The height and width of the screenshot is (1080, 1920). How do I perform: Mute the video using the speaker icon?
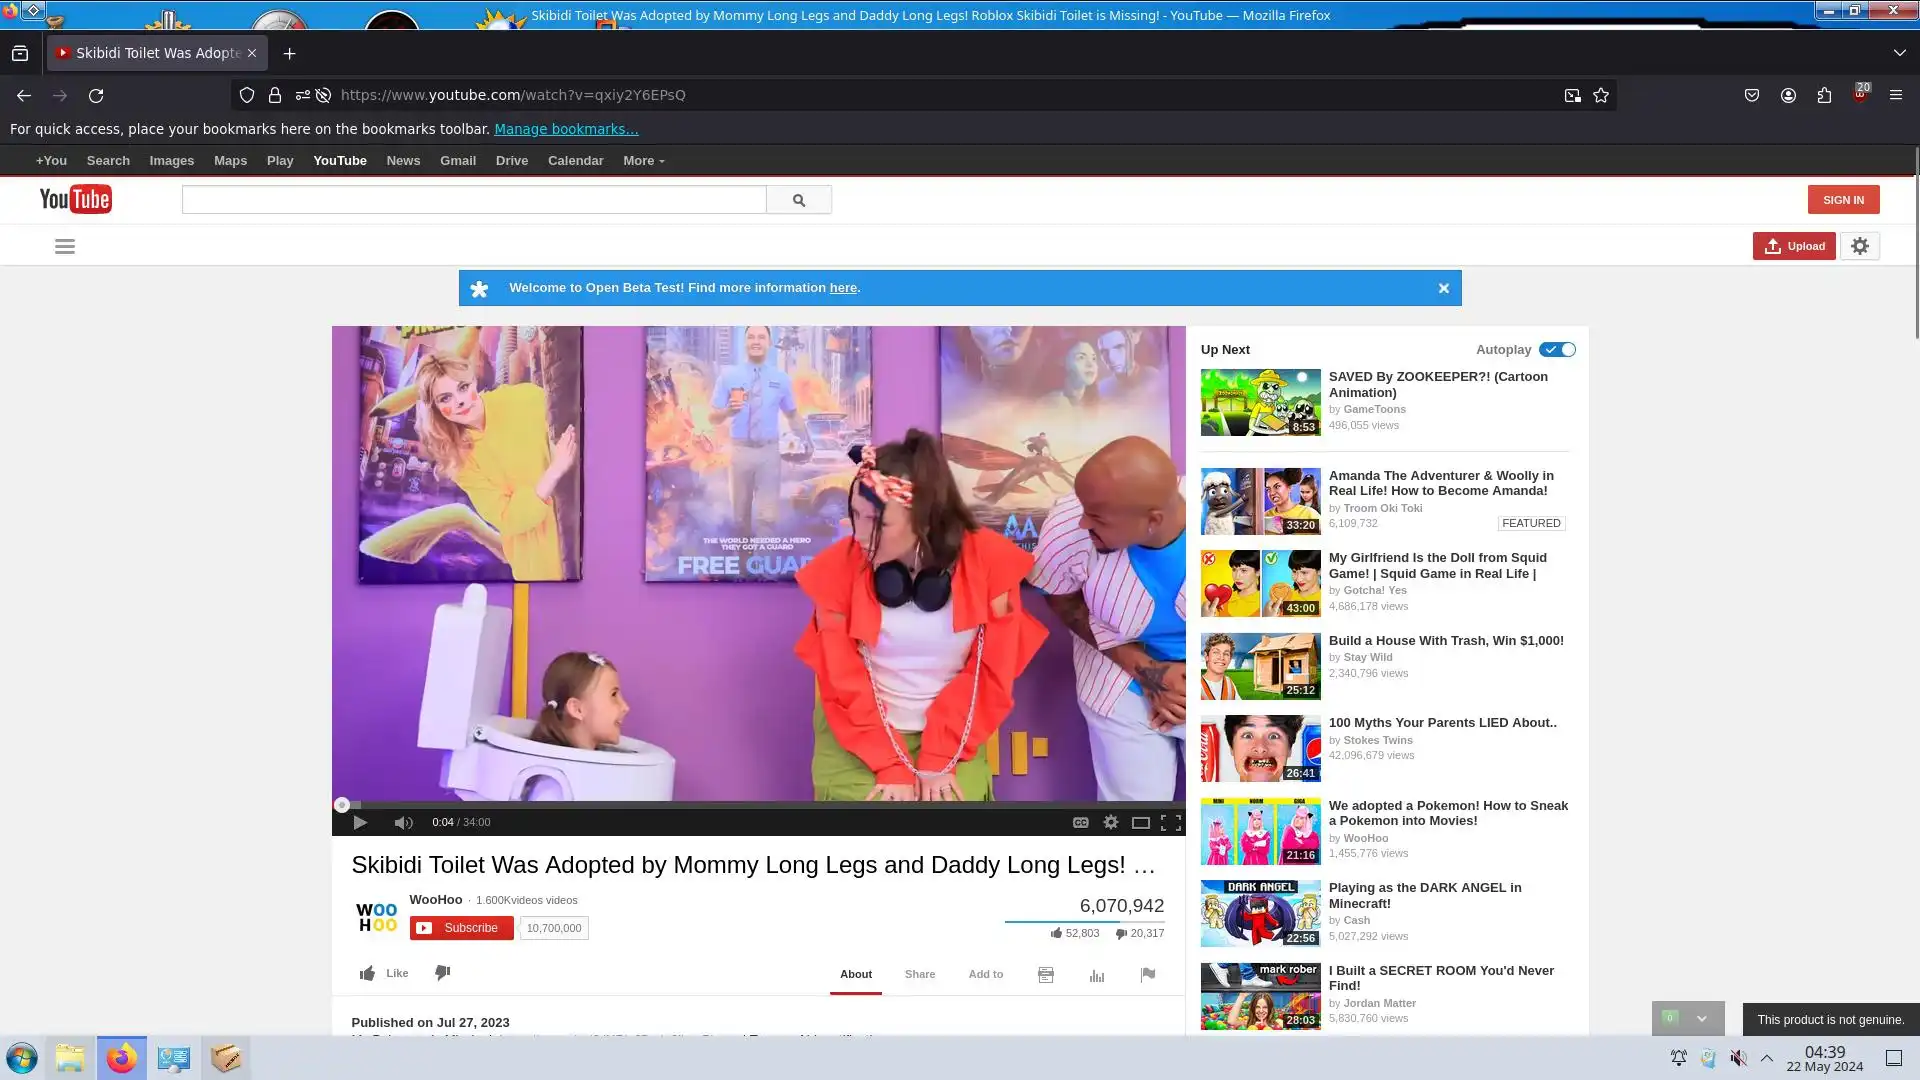403,822
